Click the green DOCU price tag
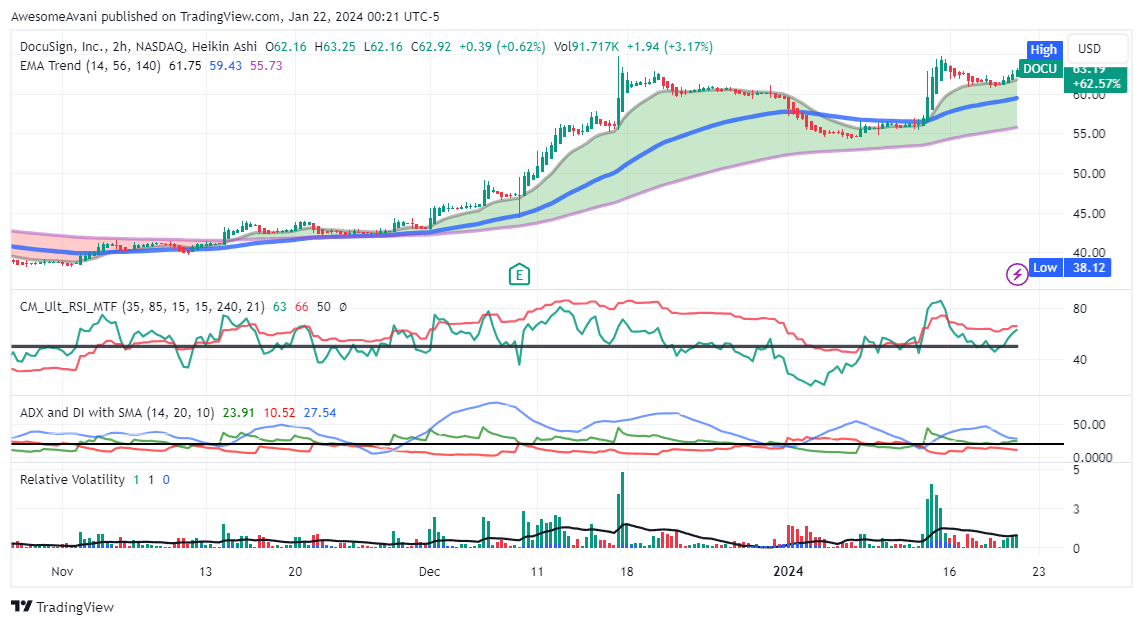 [1039, 69]
